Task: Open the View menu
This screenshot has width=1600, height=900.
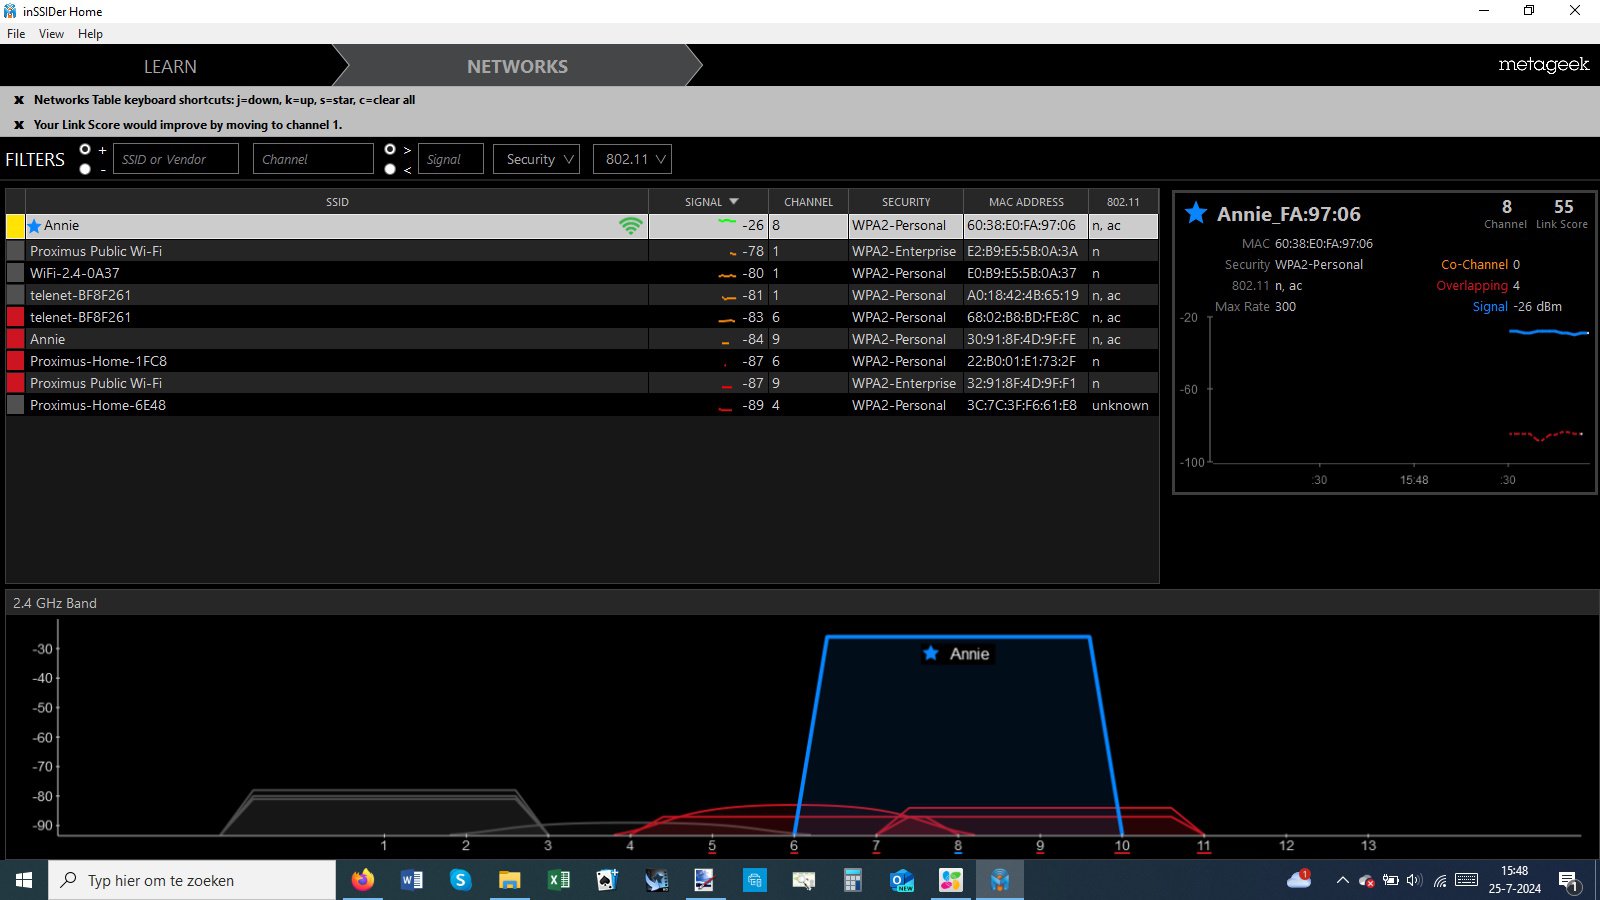Action: point(51,34)
